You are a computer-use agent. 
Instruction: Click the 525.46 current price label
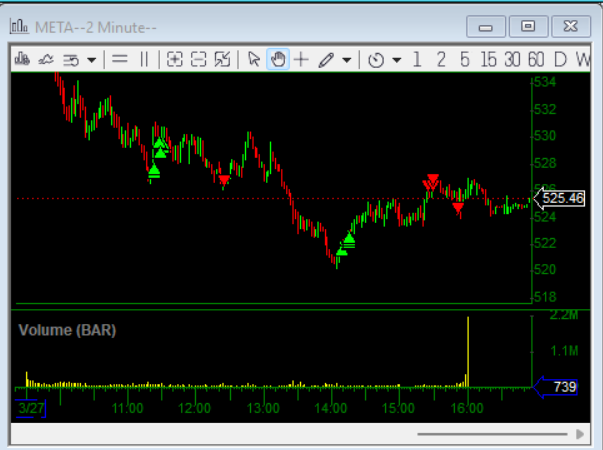point(563,198)
